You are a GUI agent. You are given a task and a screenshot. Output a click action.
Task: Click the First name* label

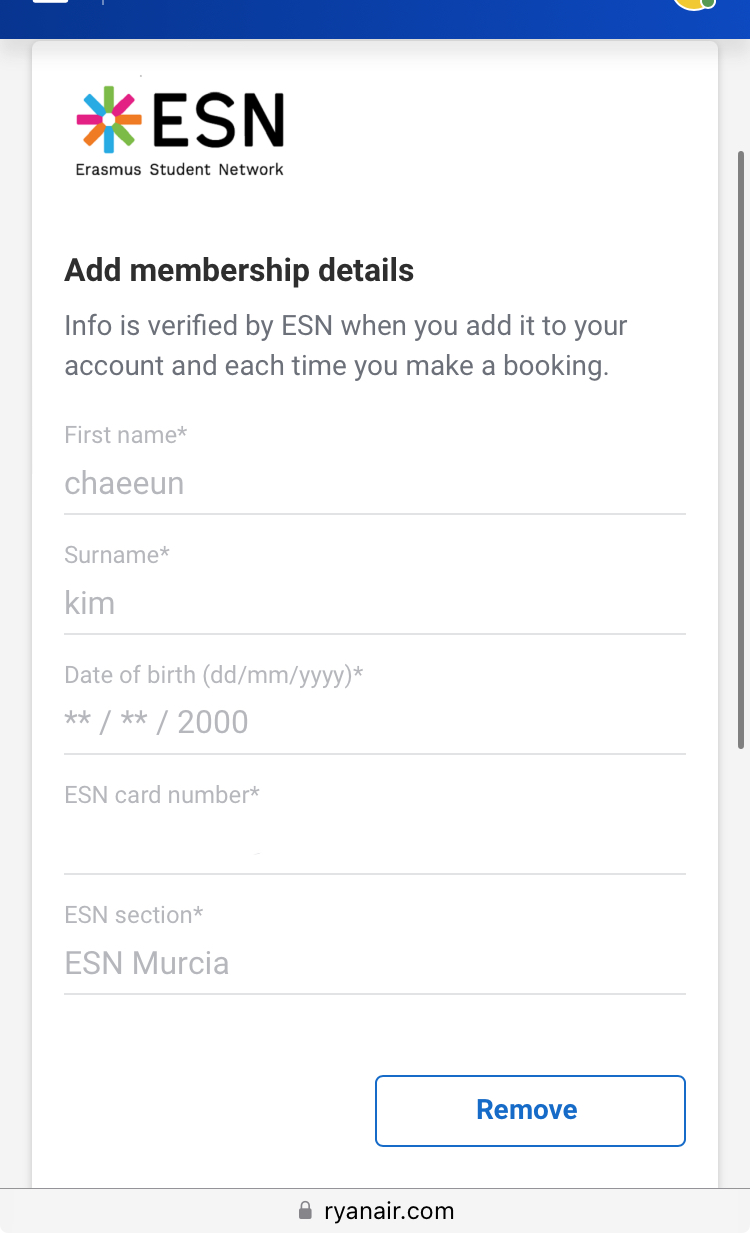click(x=126, y=435)
